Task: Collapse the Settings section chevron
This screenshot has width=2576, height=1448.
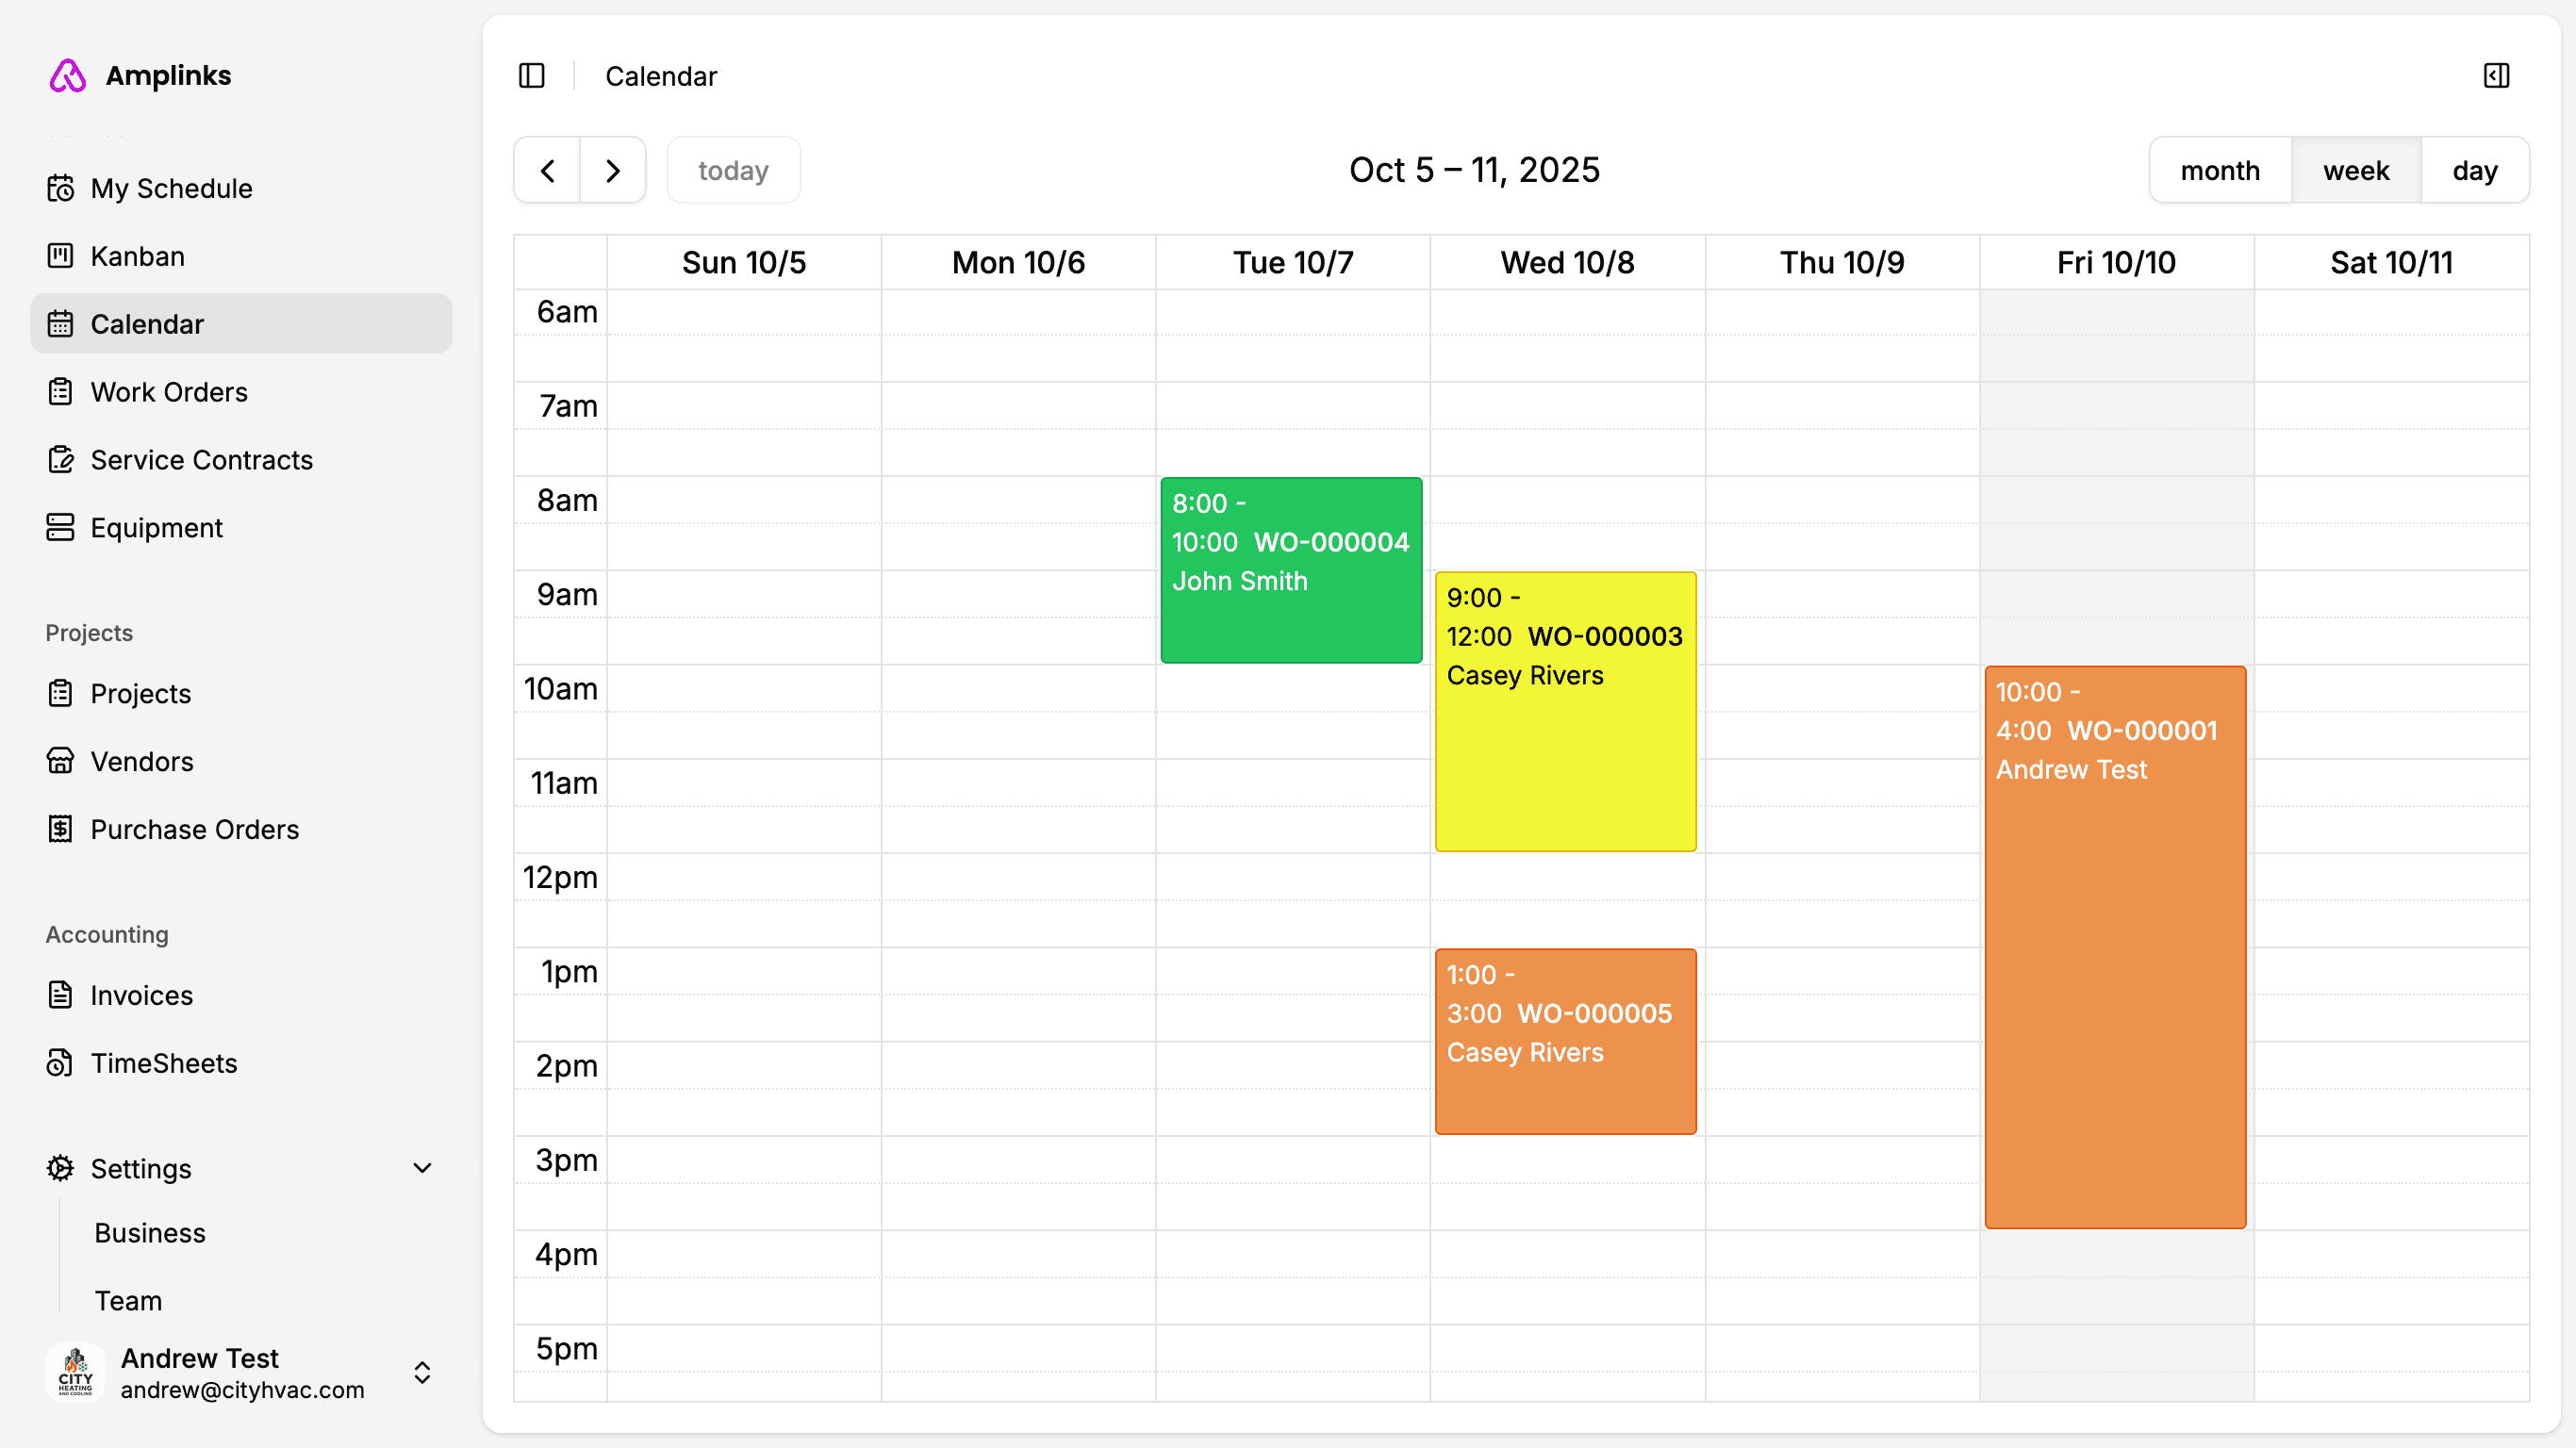Action: tap(422, 1169)
